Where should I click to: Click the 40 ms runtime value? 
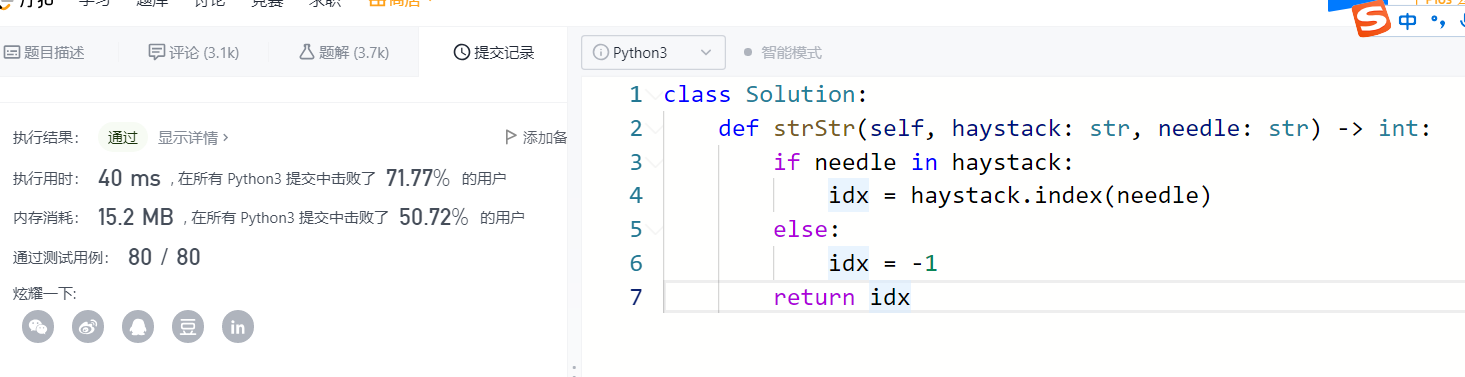129,178
